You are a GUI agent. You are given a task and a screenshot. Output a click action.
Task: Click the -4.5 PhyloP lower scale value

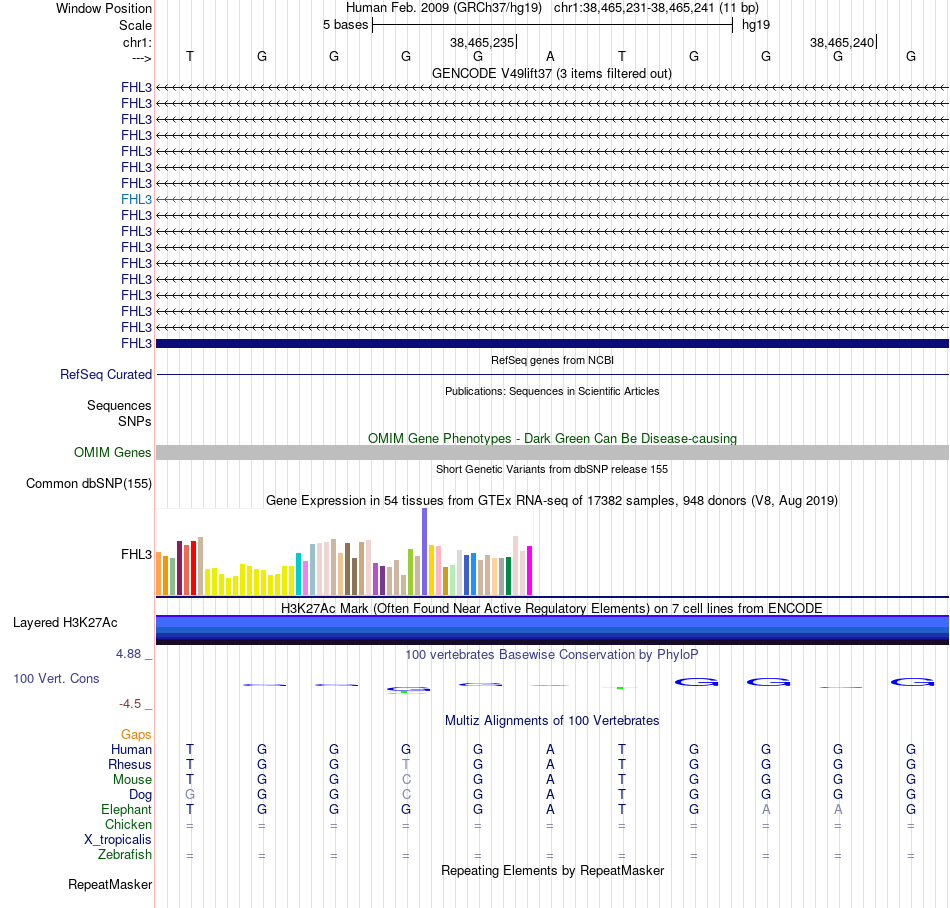coord(130,703)
